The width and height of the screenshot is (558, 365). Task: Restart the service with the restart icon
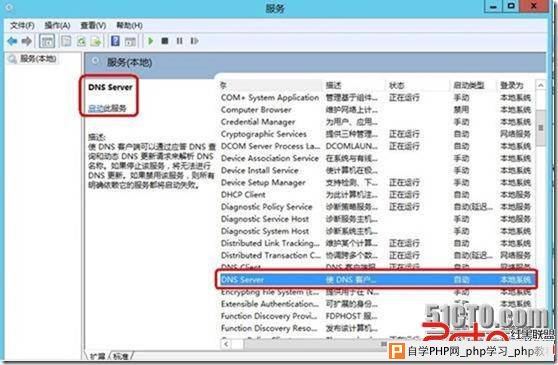(x=194, y=41)
